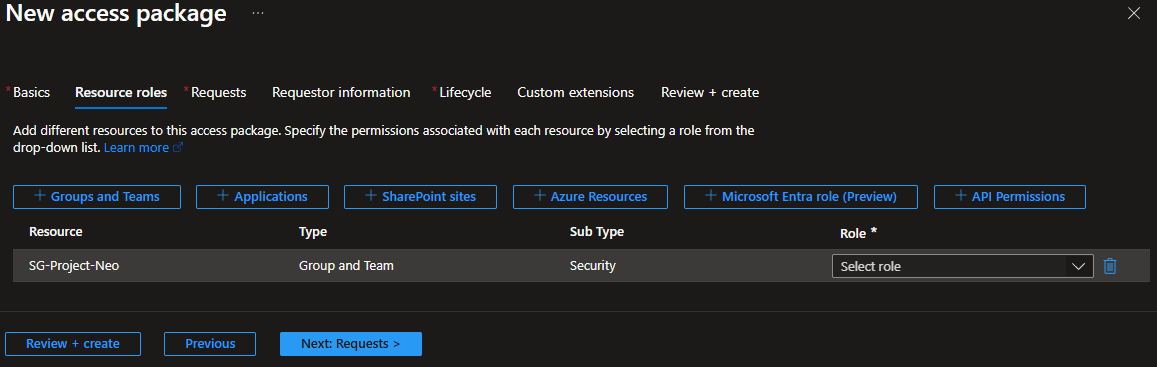Switch to the Basics tab
The height and width of the screenshot is (367, 1157).
31,92
